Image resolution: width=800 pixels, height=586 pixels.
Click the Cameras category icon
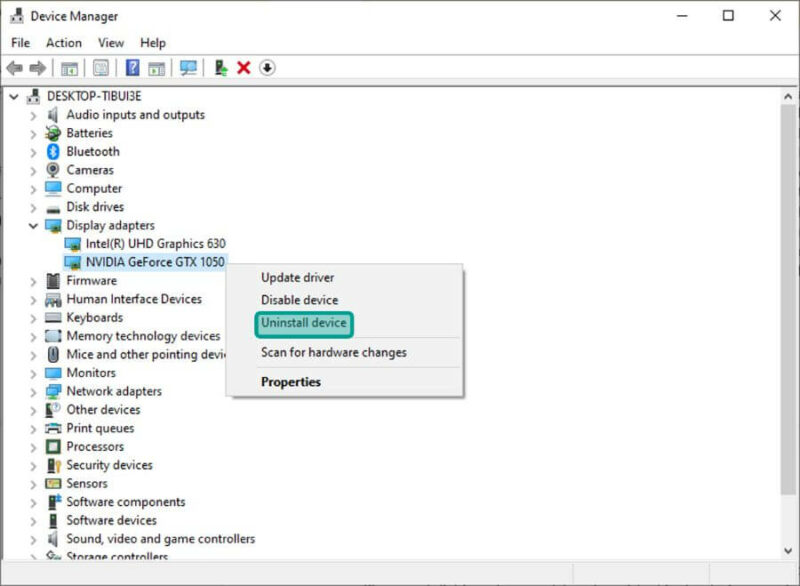coord(53,170)
